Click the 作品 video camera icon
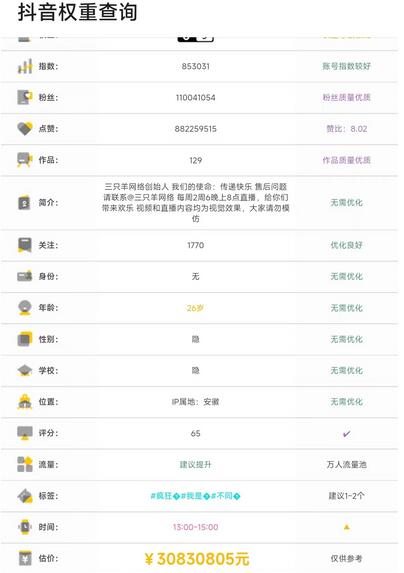The image size is (404, 573). 25,160
